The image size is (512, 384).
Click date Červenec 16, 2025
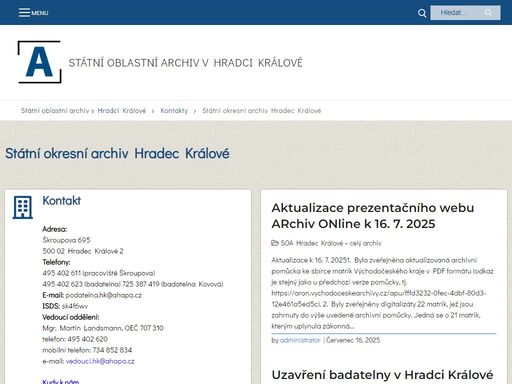(353, 340)
